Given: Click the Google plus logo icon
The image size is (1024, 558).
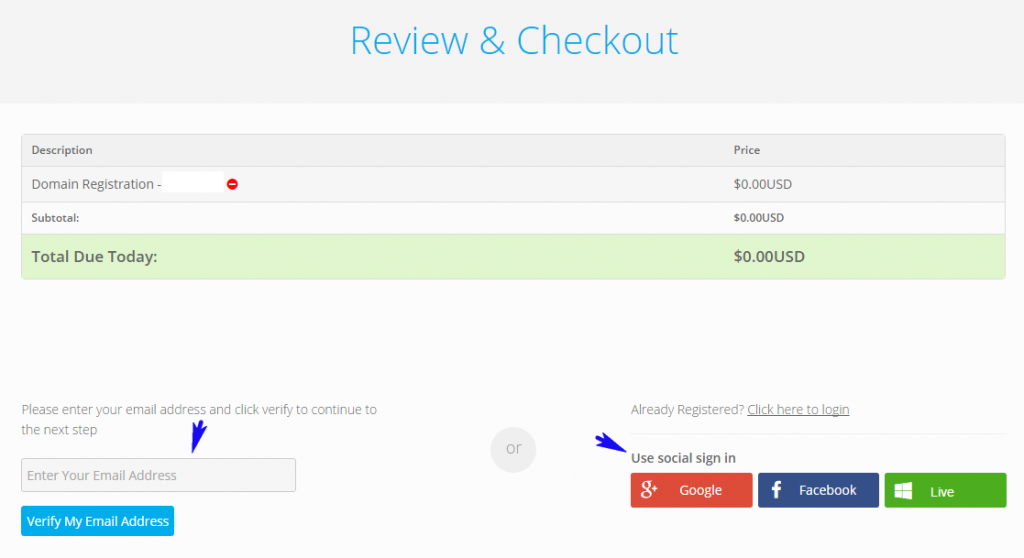Looking at the screenshot, I should 648,490.
